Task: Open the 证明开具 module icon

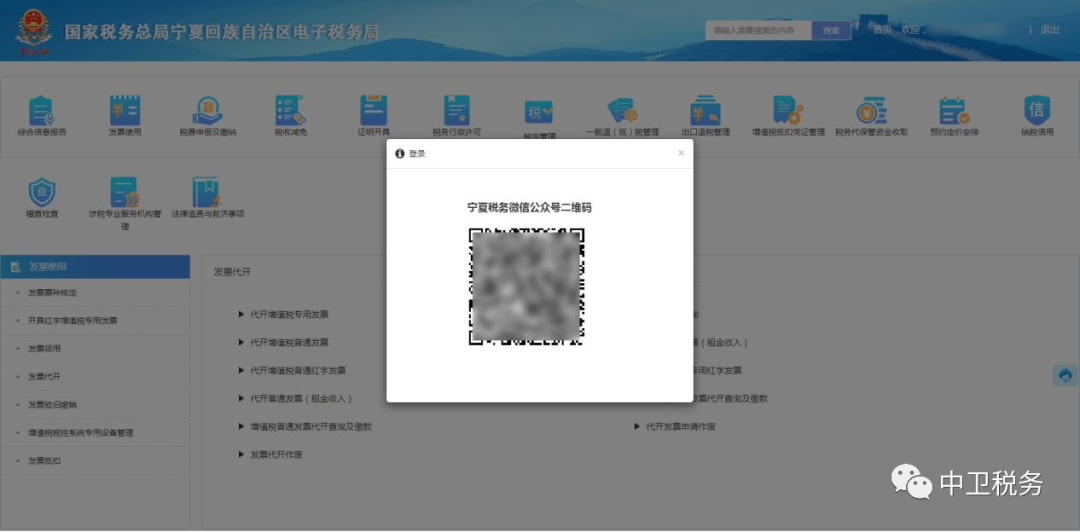Action: (373, 110)
